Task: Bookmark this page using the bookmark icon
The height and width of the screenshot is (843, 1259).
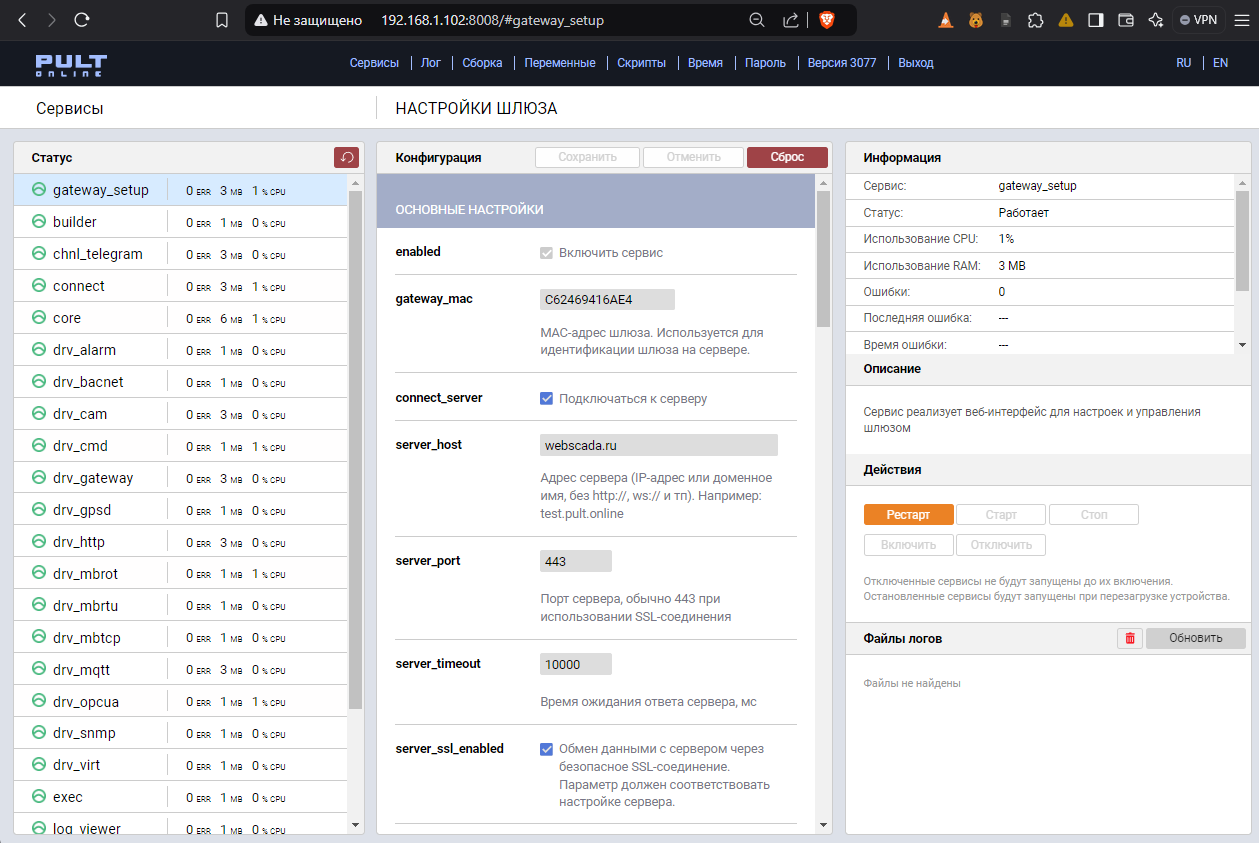Action: click(222, 20)
